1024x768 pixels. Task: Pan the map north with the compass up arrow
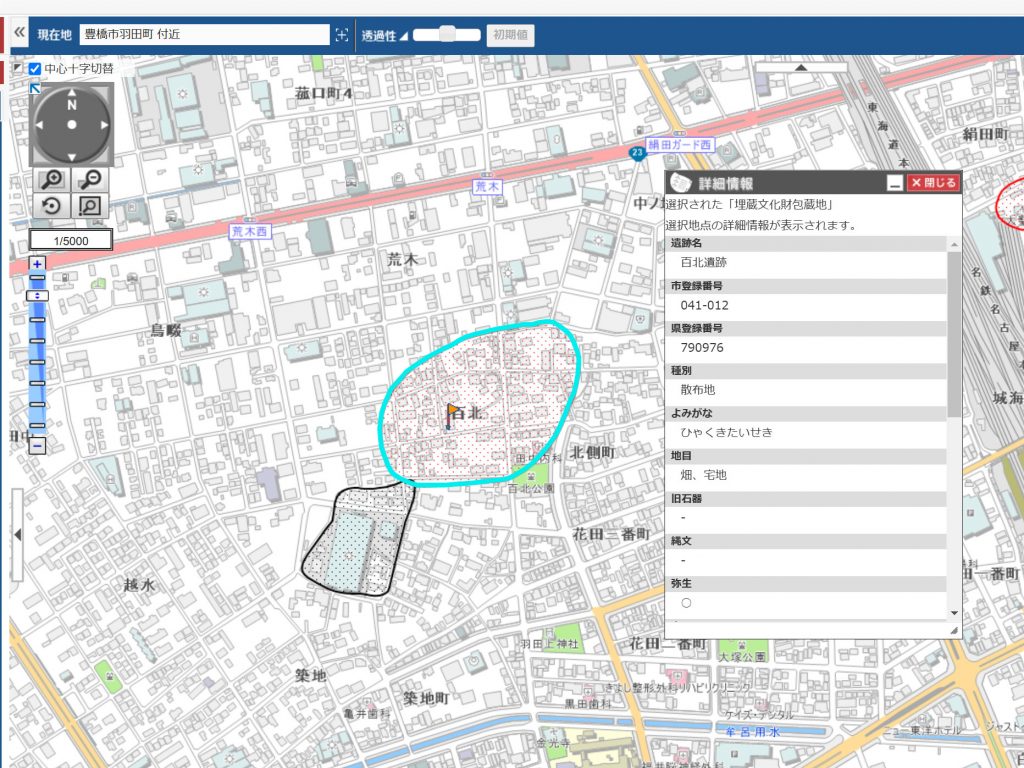72,93
